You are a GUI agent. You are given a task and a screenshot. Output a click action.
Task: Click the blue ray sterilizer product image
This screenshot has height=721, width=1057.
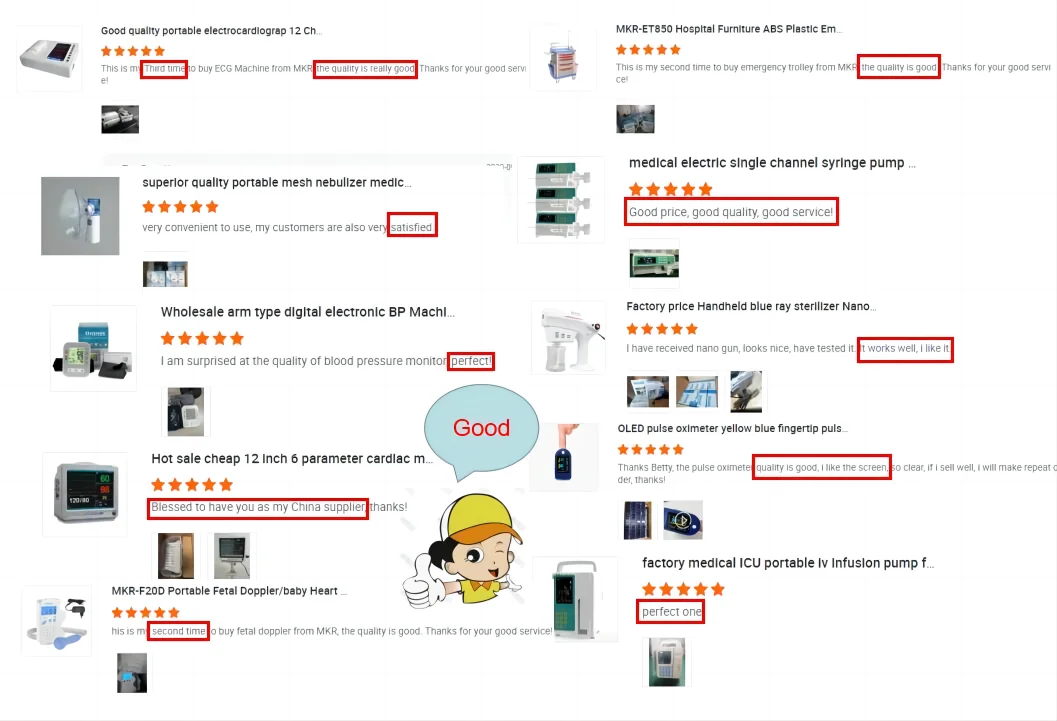point(569,338)
